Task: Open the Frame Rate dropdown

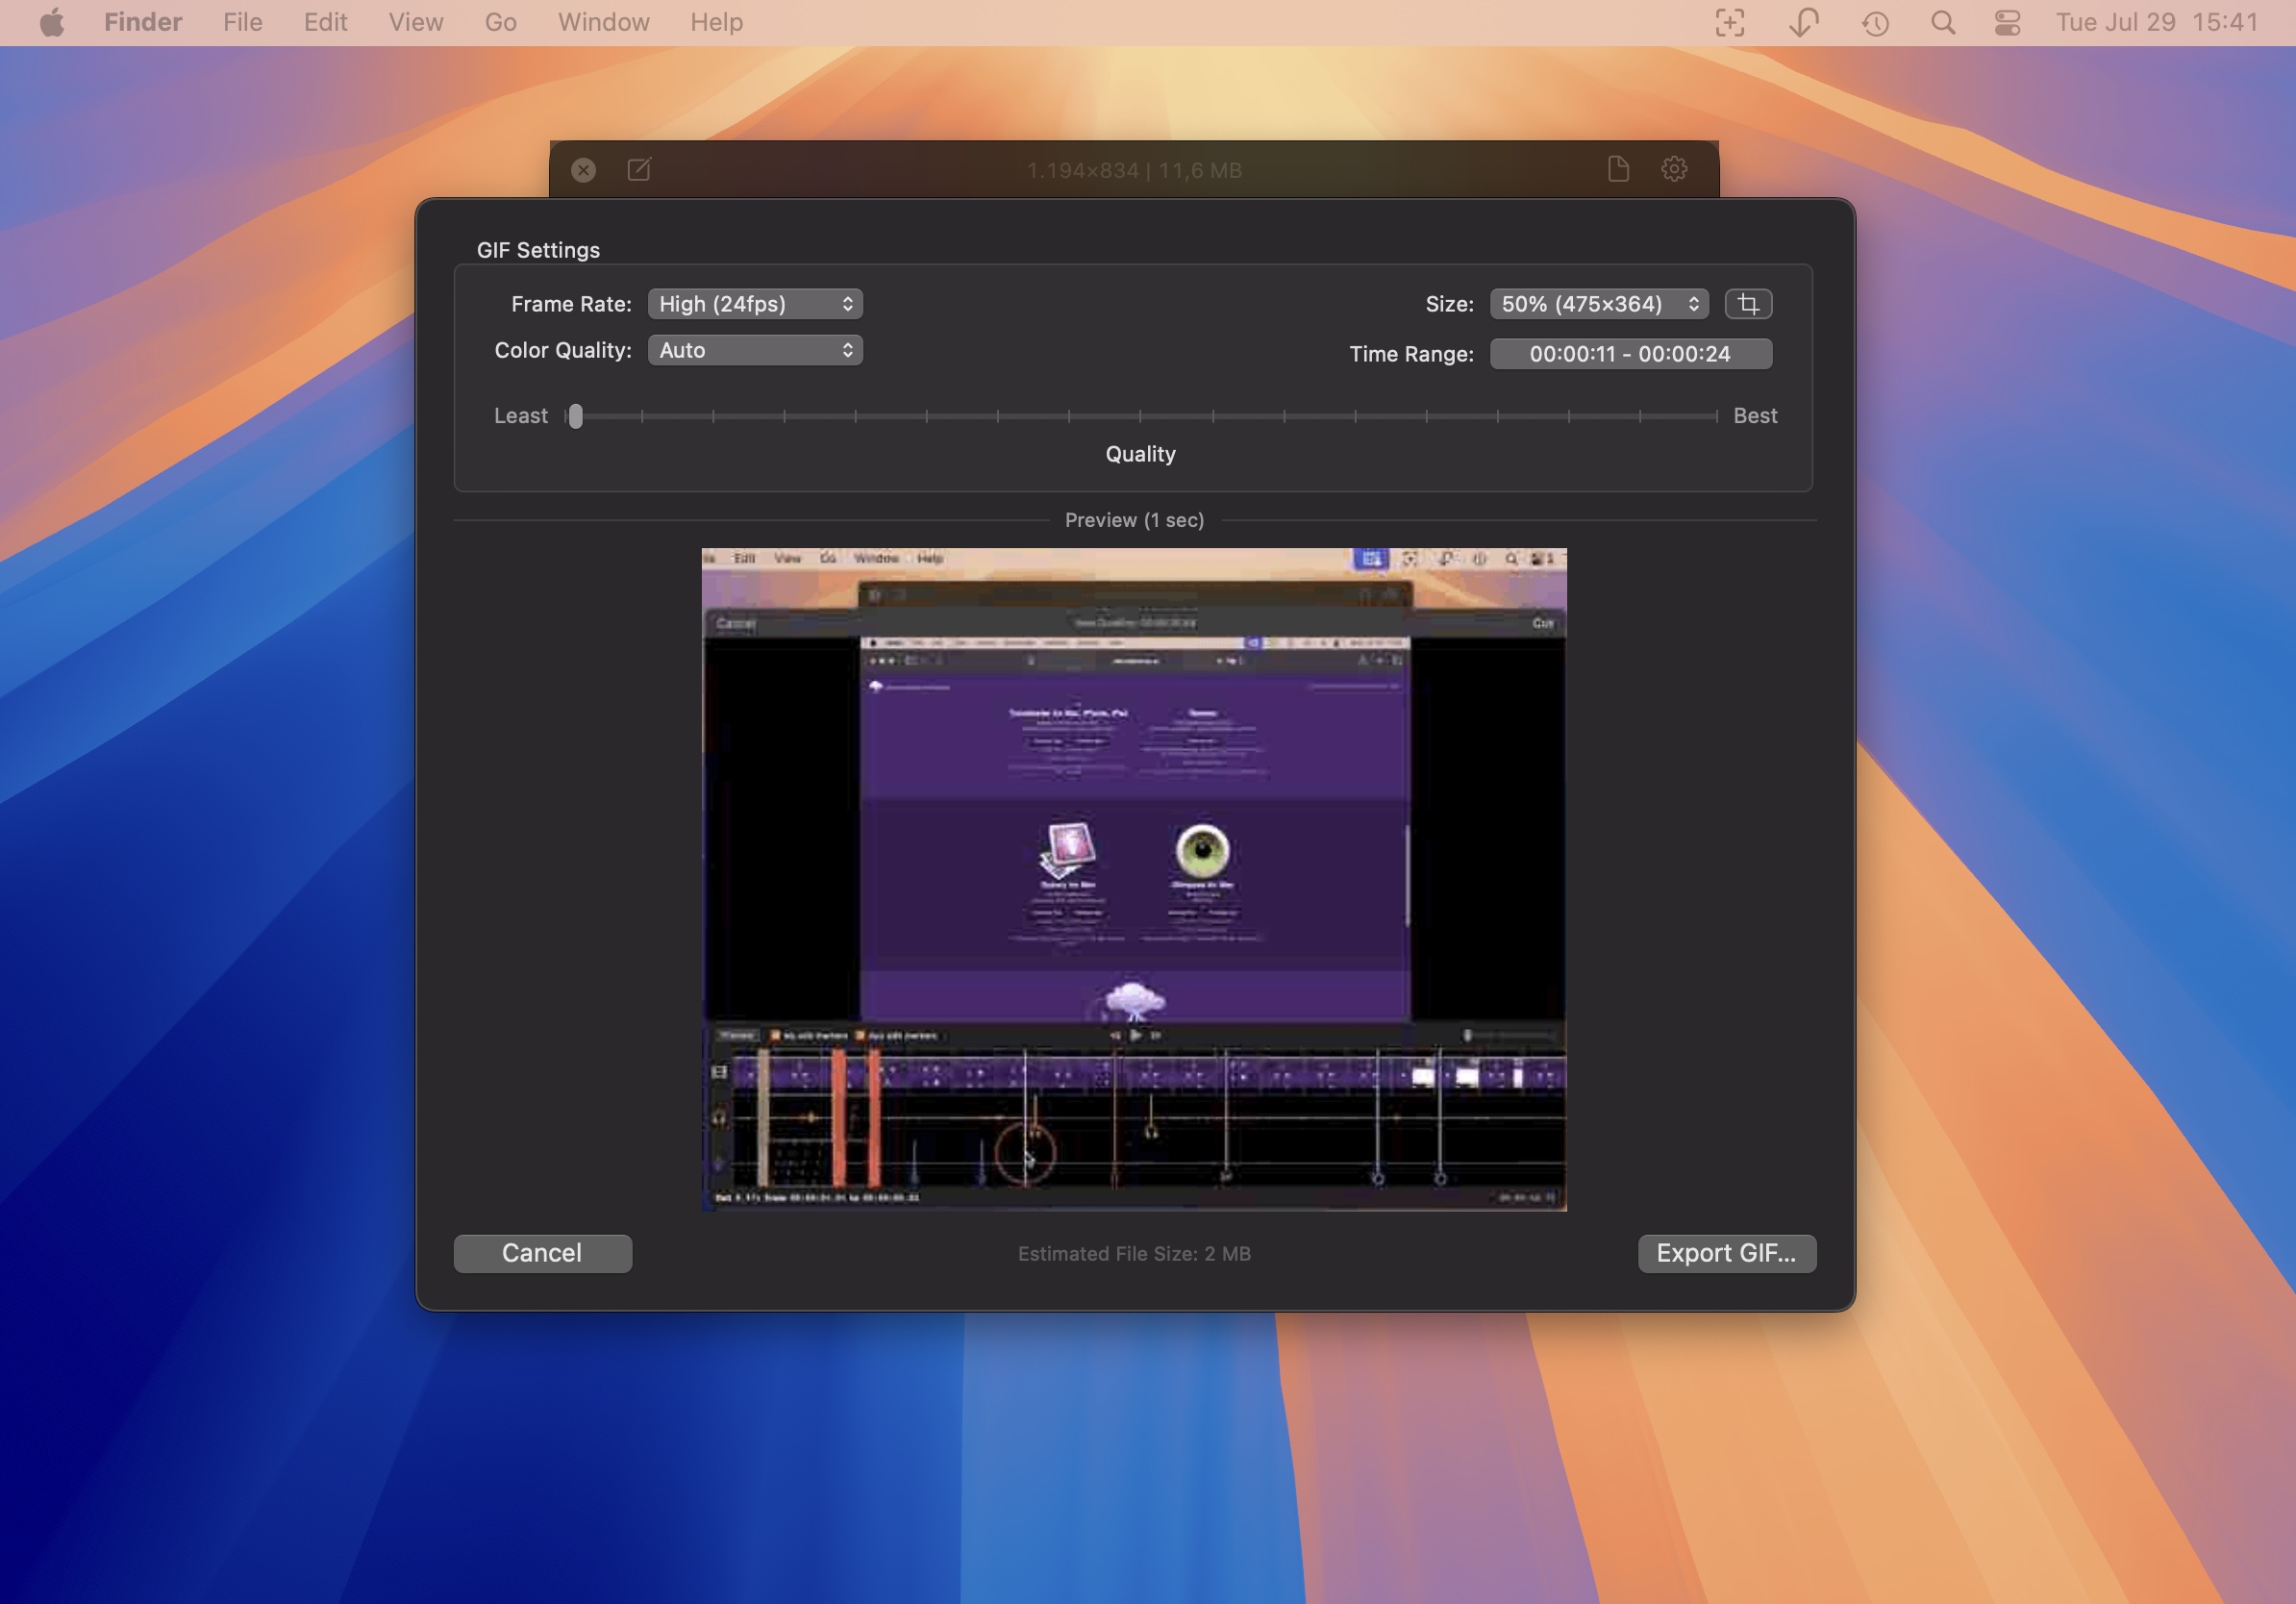Action: 755,304
